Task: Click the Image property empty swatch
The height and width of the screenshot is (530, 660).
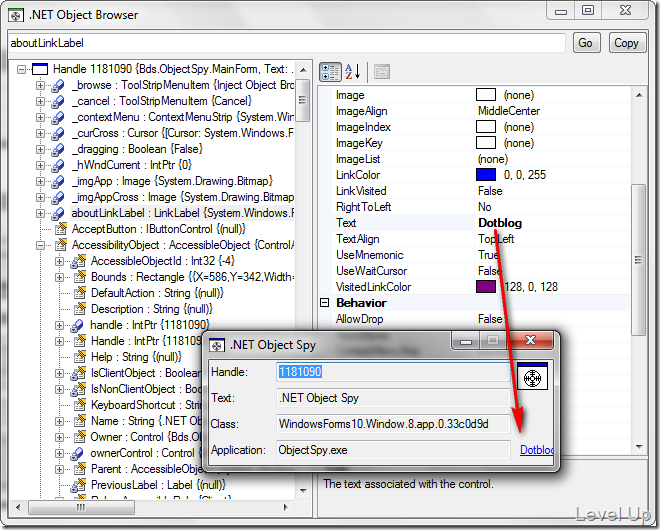Action: [x=486, y=95]
